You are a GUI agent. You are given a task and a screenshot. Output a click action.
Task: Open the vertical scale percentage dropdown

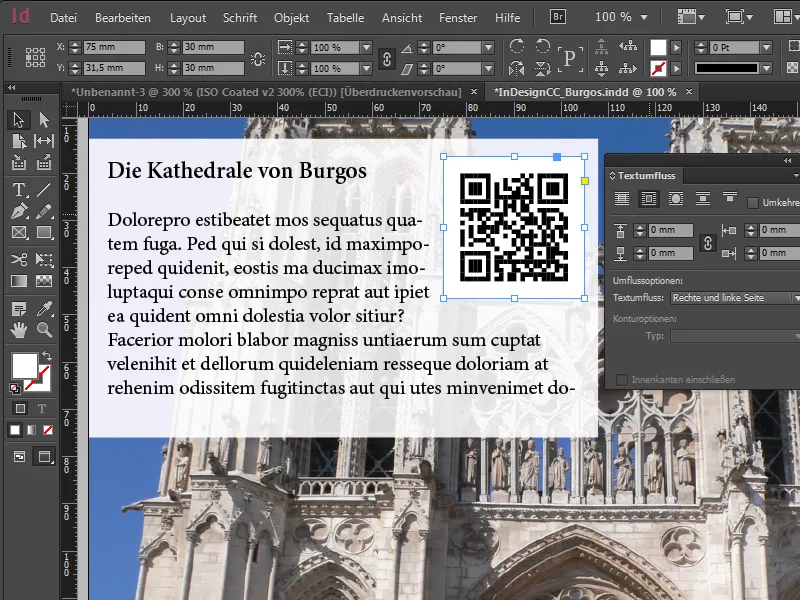click(x=366, y=68)
